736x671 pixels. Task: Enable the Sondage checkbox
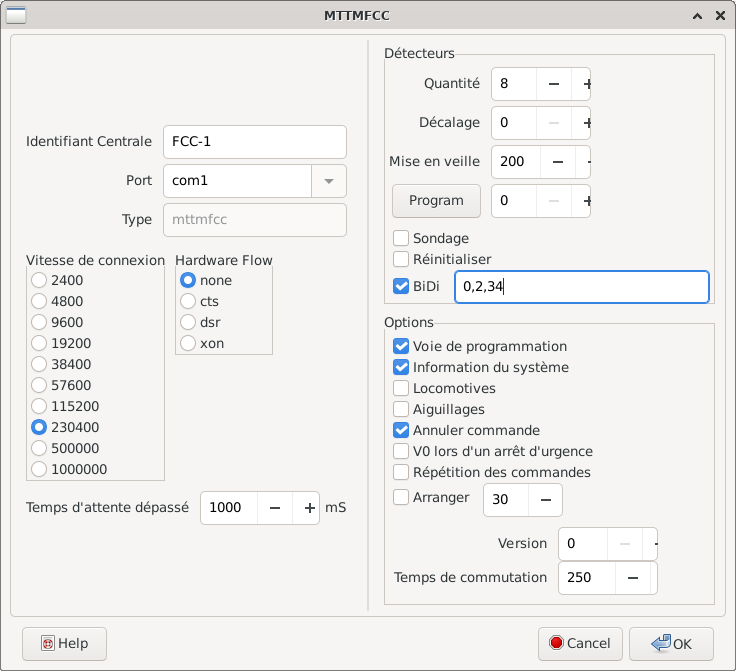(x=401, y=238)
